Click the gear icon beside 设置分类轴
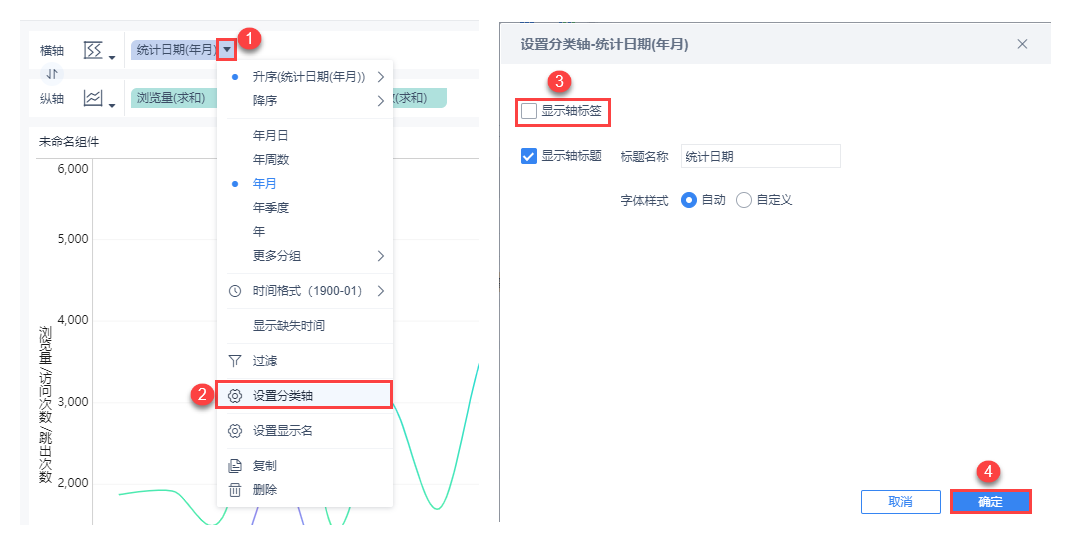 (235, 396)
